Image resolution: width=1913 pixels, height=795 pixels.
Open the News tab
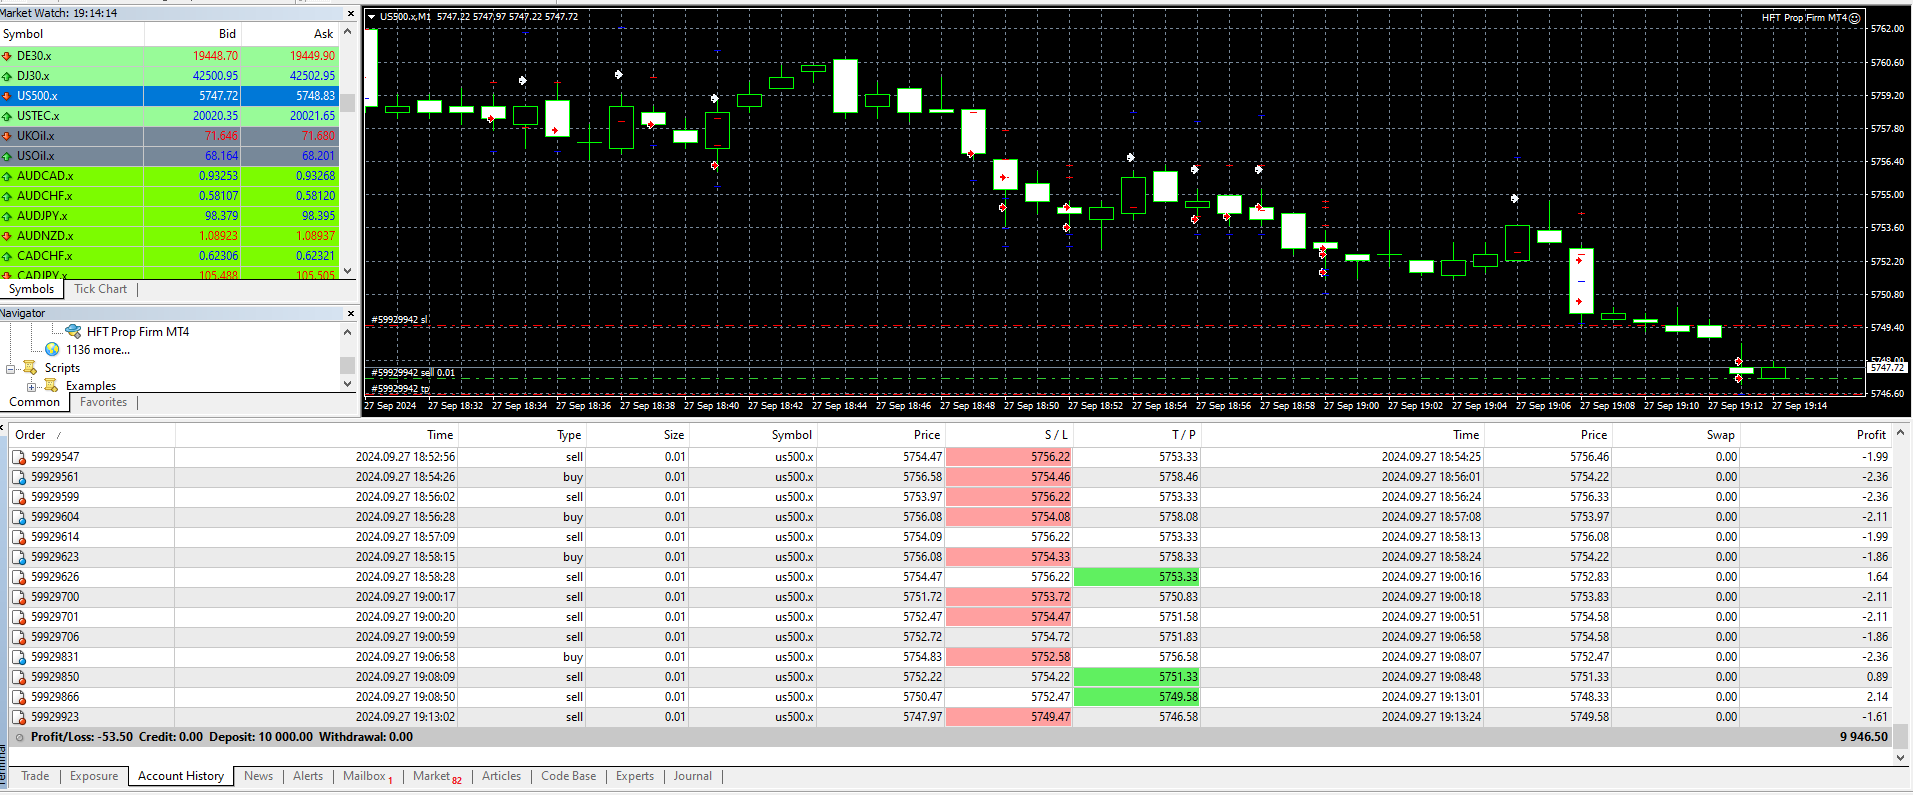coord(258,776)
